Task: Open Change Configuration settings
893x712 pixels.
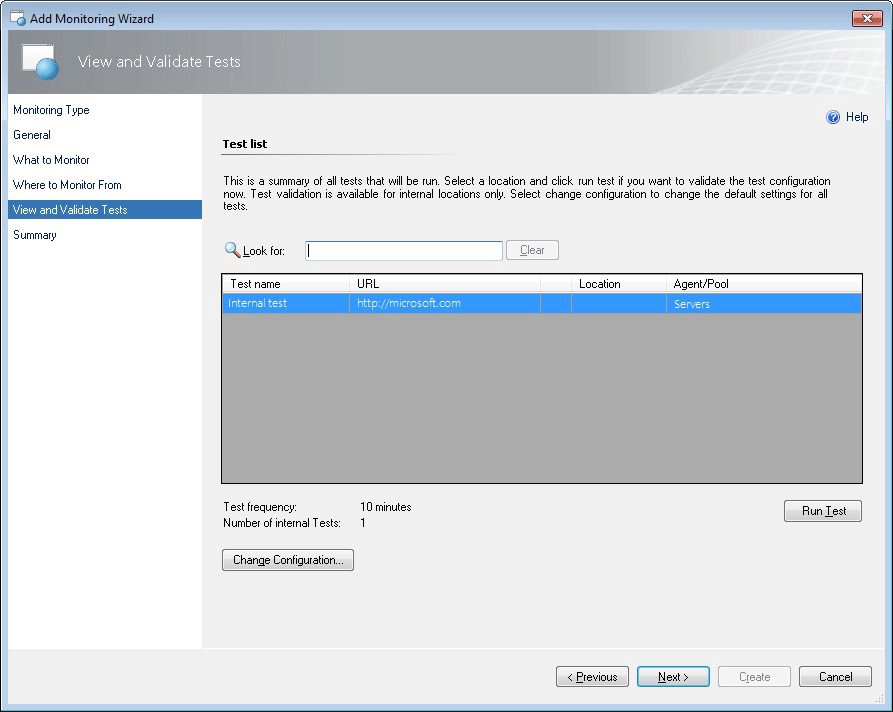Action: click(287, 560)
